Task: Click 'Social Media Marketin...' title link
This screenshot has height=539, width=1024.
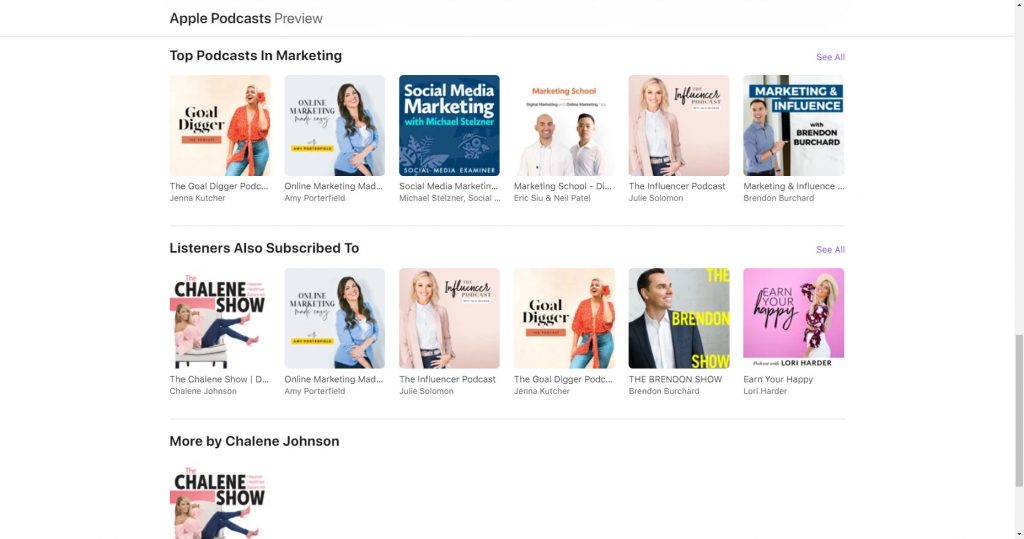Action: point(449,186)
